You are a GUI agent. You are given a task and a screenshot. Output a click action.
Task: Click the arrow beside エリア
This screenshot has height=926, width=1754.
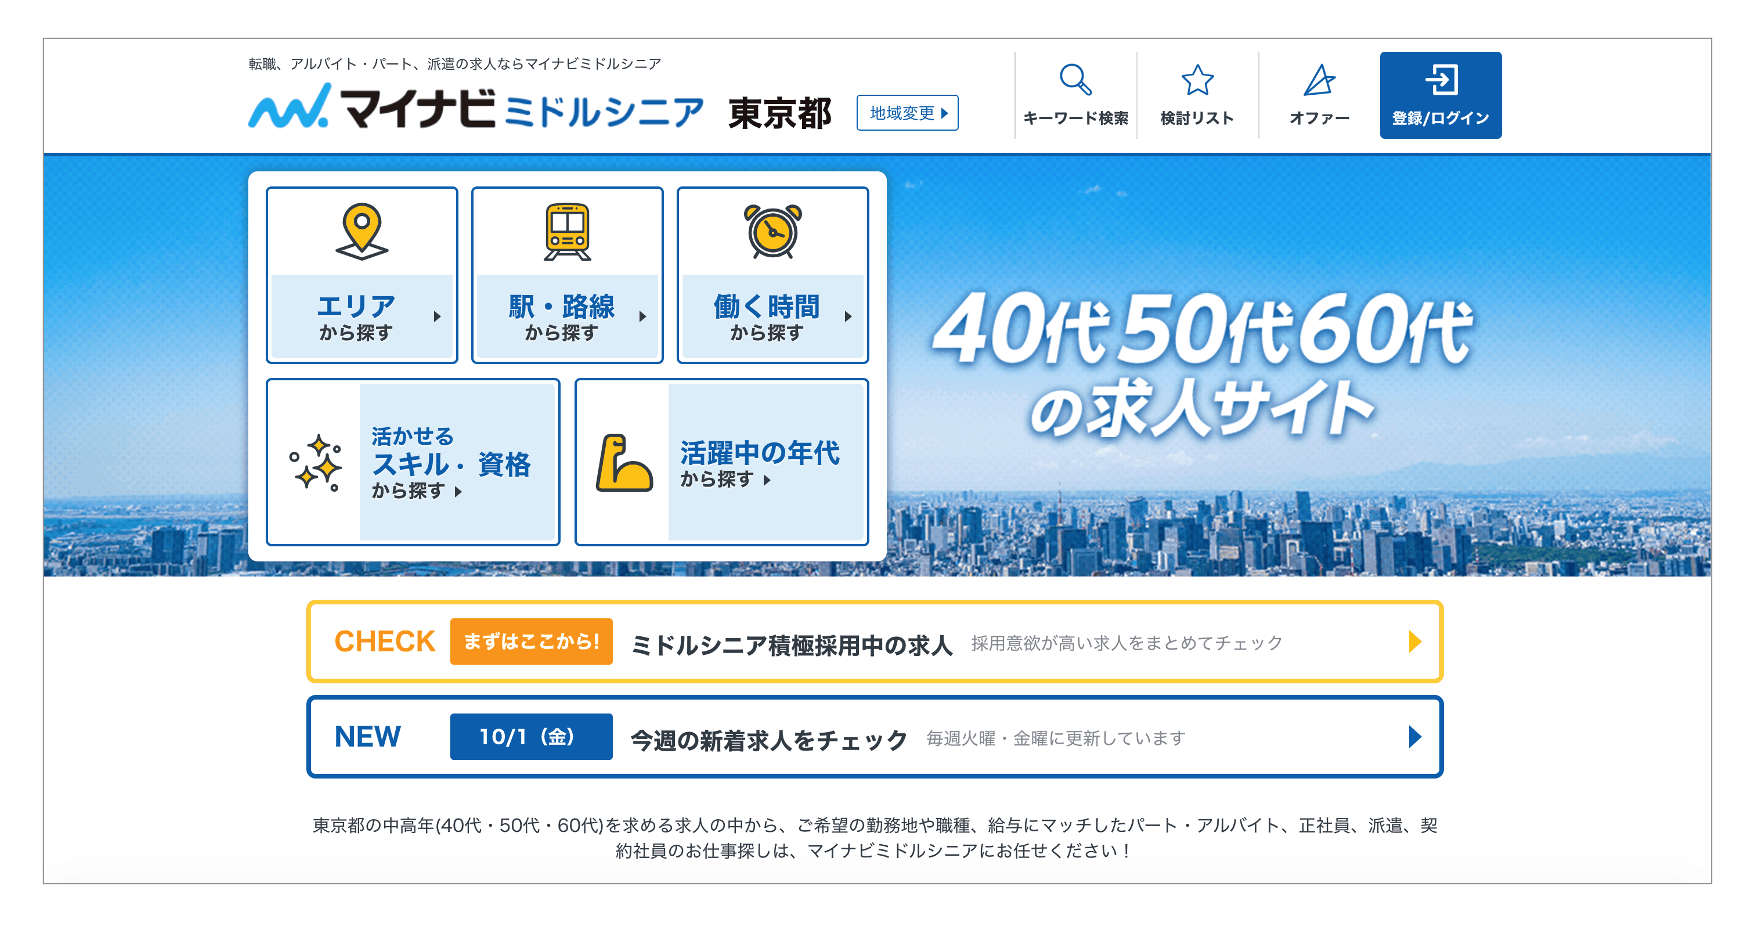pos(437,316)
